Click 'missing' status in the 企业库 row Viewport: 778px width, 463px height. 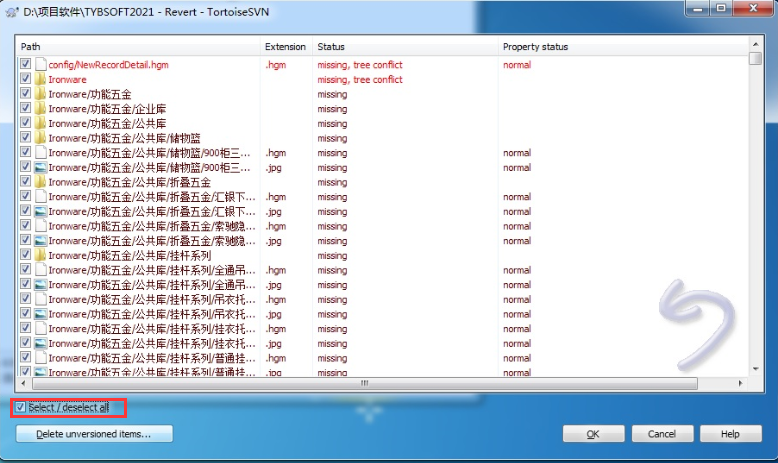click(x=332, y=109)
